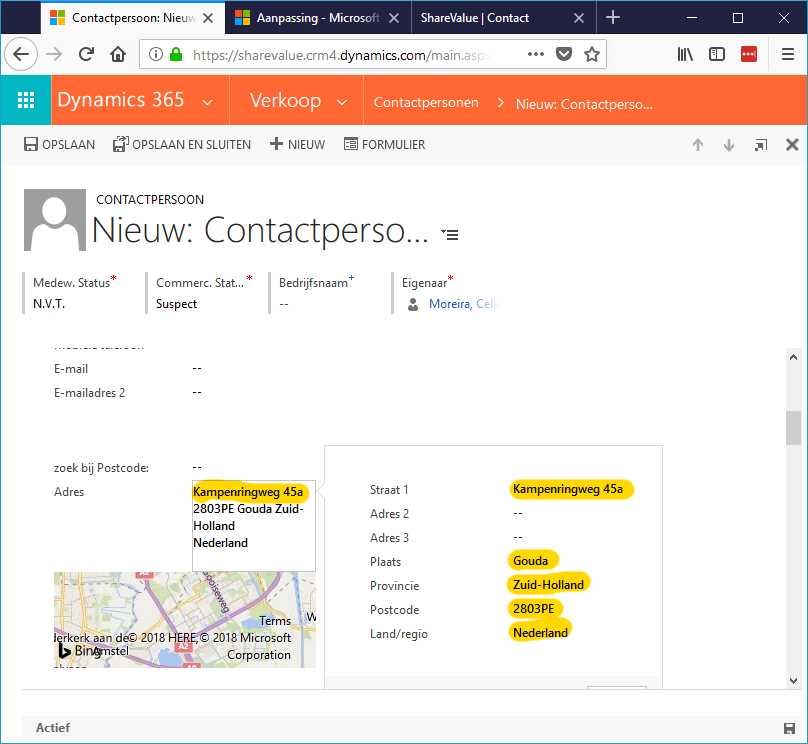Image resolution: width=808 pixels, height=744 pixels.
Task: Open the Firefox Library icon
Action: pos(685,54)
